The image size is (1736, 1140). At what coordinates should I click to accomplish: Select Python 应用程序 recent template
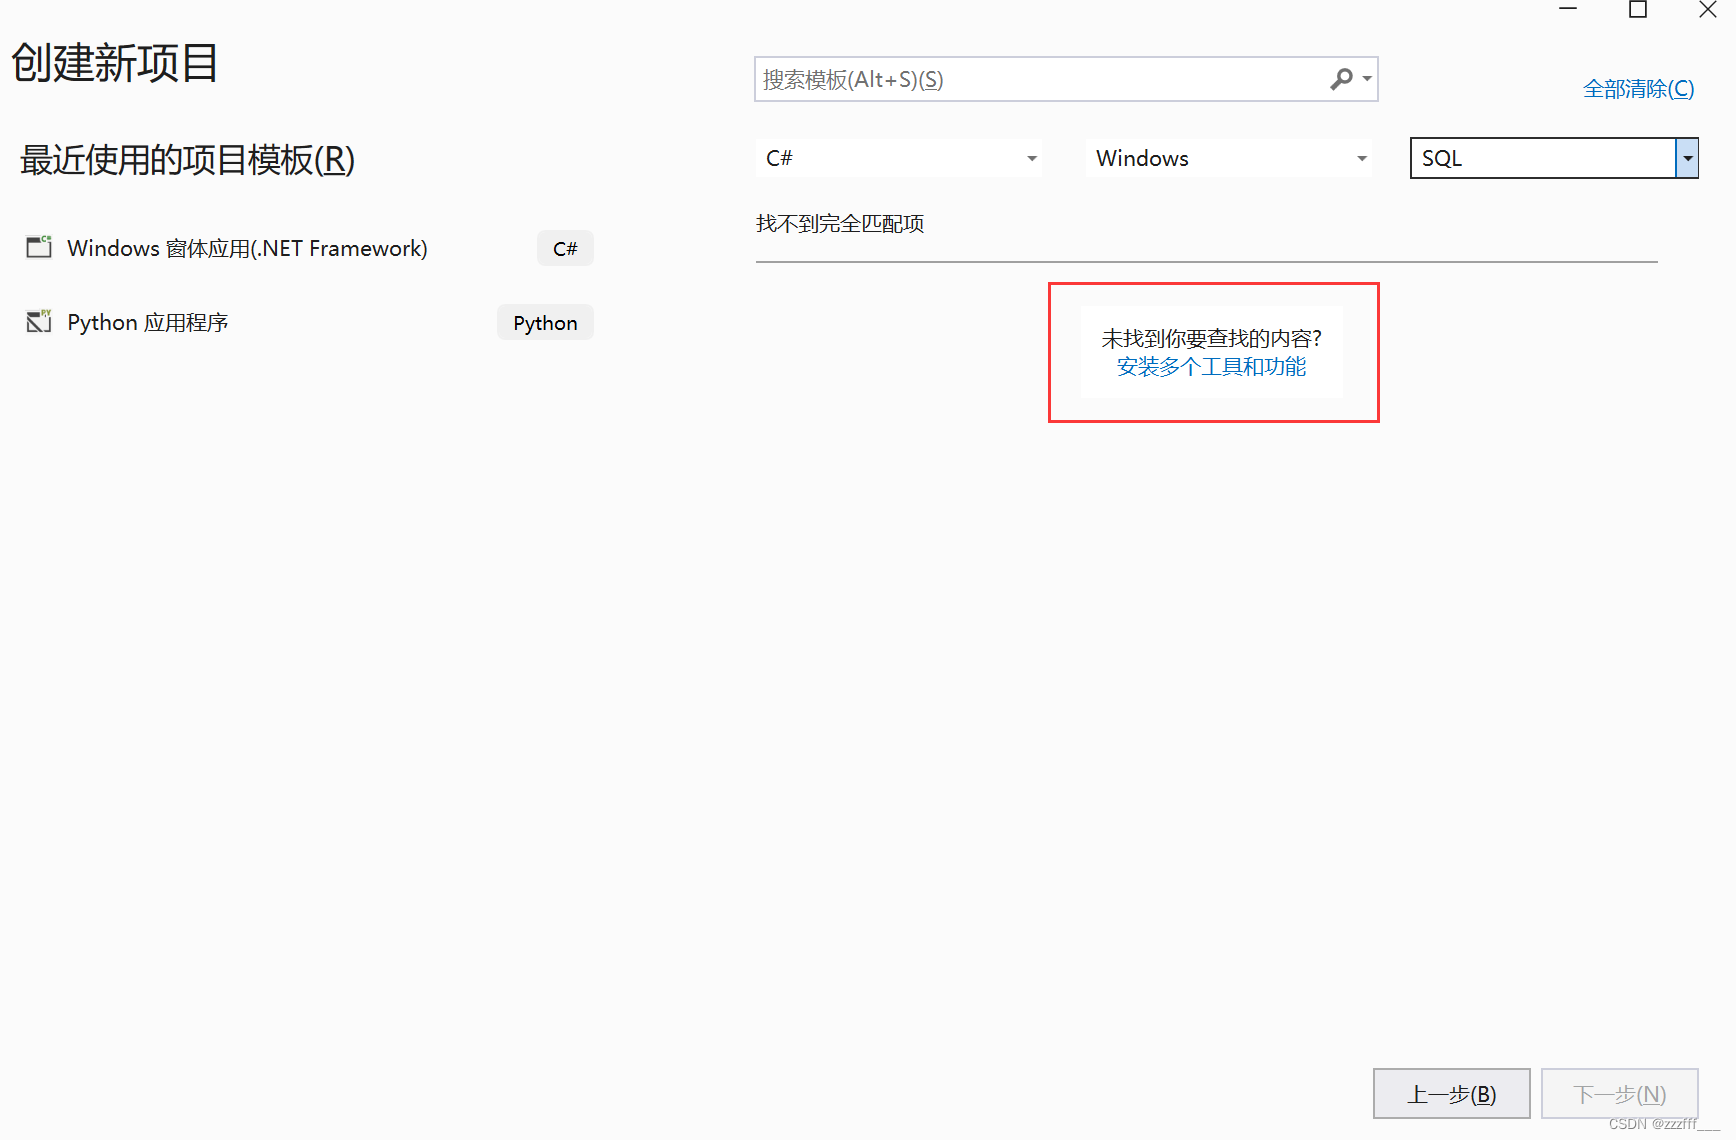[x=308, y=322]
